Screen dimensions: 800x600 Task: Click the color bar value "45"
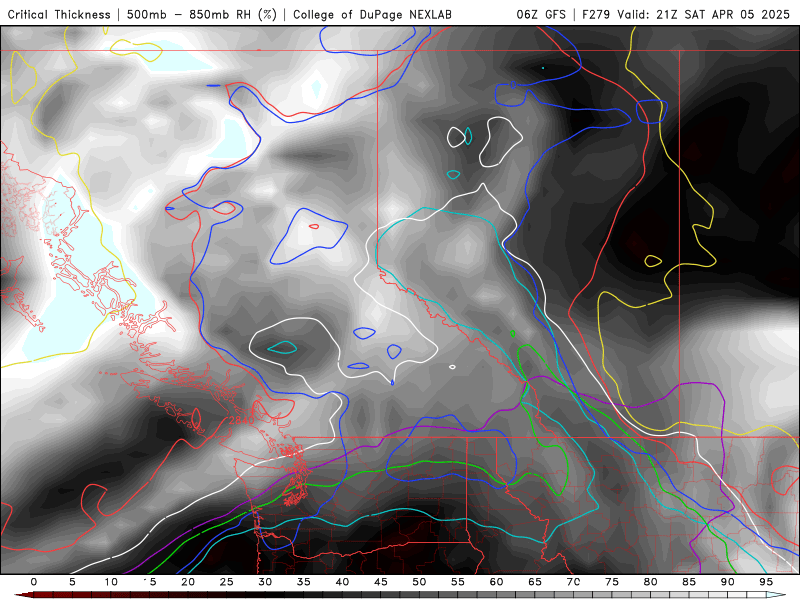(381, 582)
